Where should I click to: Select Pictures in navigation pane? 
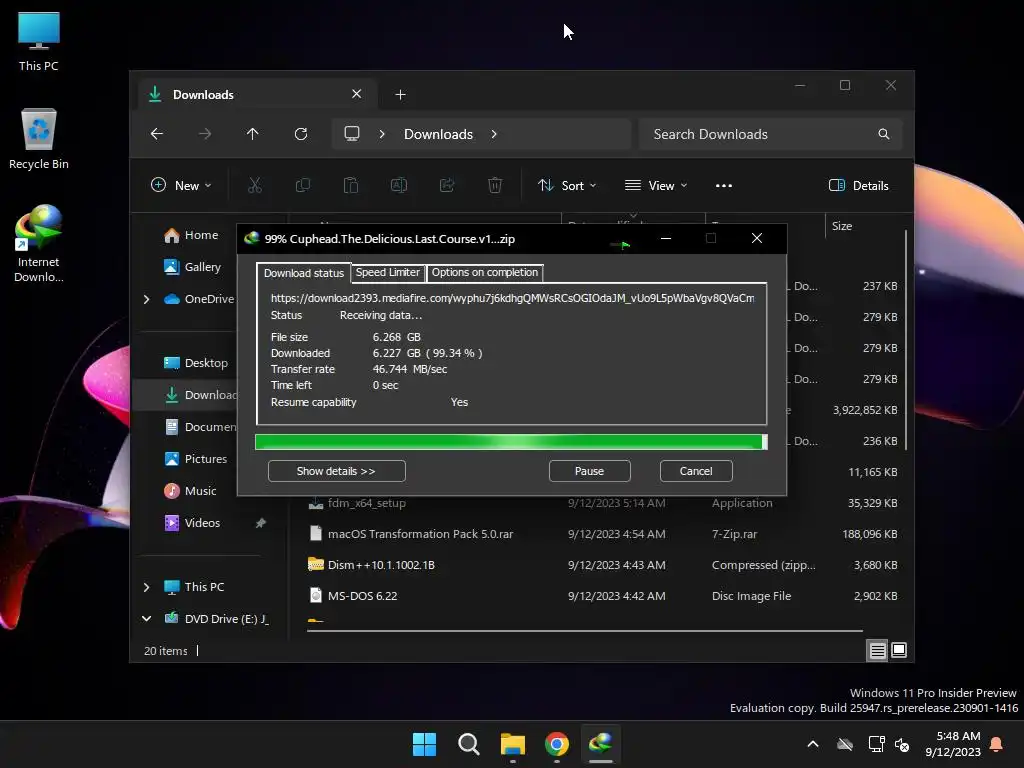point(196,459)
